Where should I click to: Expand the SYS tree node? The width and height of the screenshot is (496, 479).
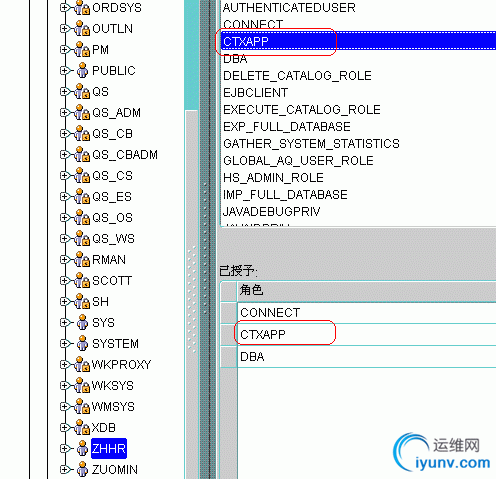64,323
